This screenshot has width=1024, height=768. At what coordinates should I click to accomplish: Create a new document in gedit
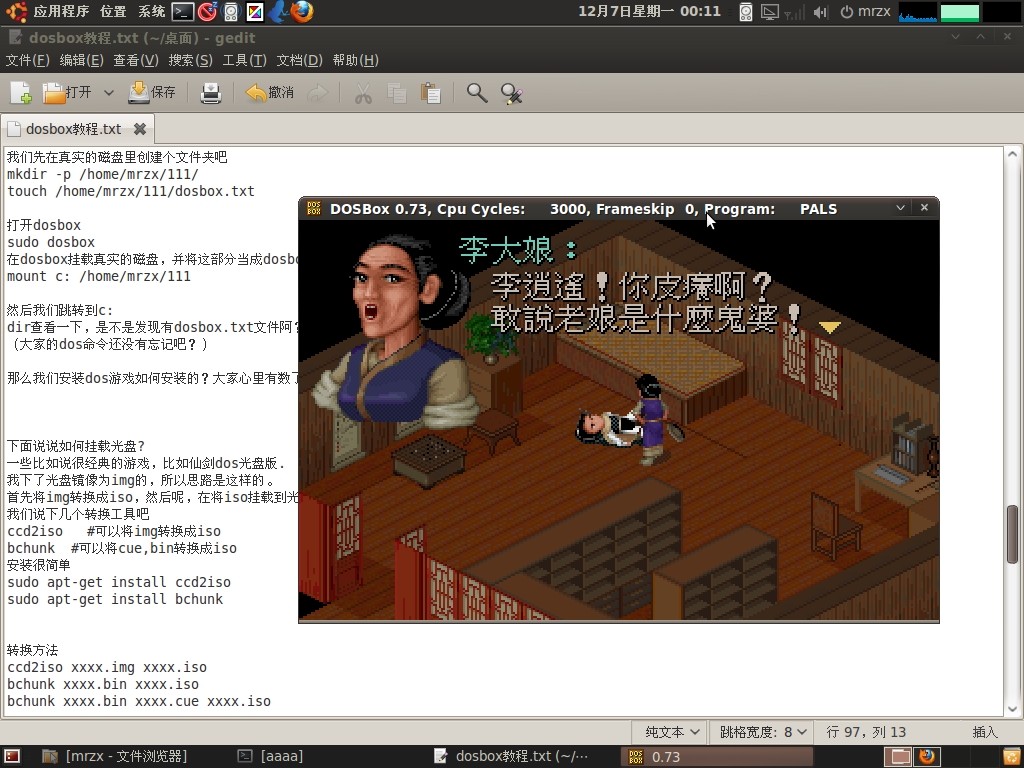point(21,93)
